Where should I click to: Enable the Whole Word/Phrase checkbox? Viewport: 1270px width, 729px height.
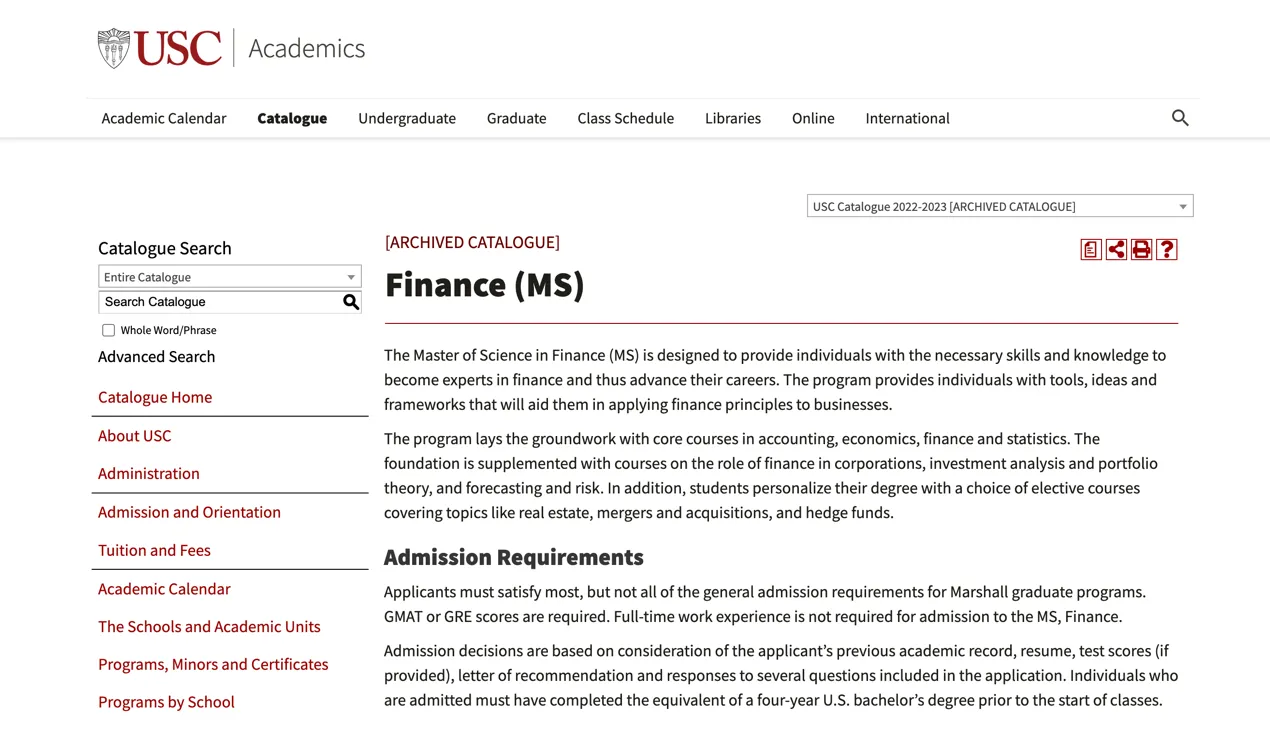[108, 330]
